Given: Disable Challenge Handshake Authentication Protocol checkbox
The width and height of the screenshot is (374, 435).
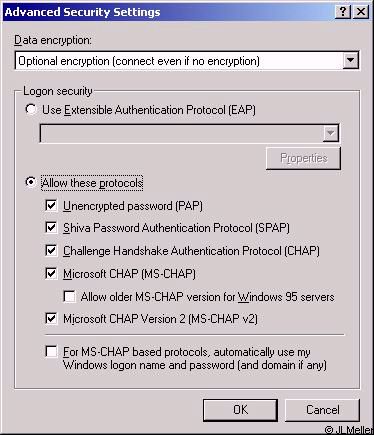Looking at the screenshot, I should point(51,250).
